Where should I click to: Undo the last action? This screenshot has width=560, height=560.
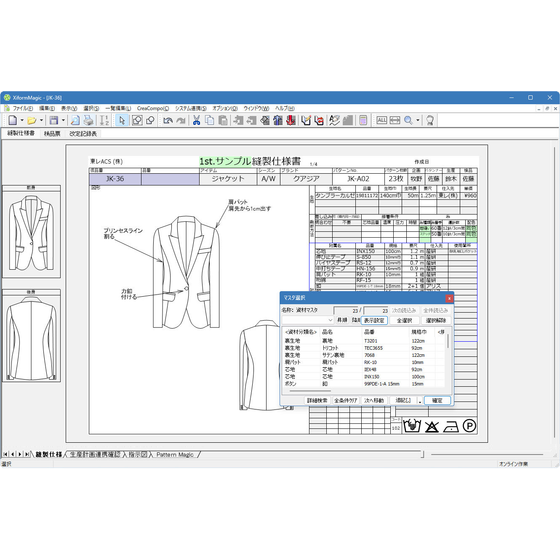point(168,120)
